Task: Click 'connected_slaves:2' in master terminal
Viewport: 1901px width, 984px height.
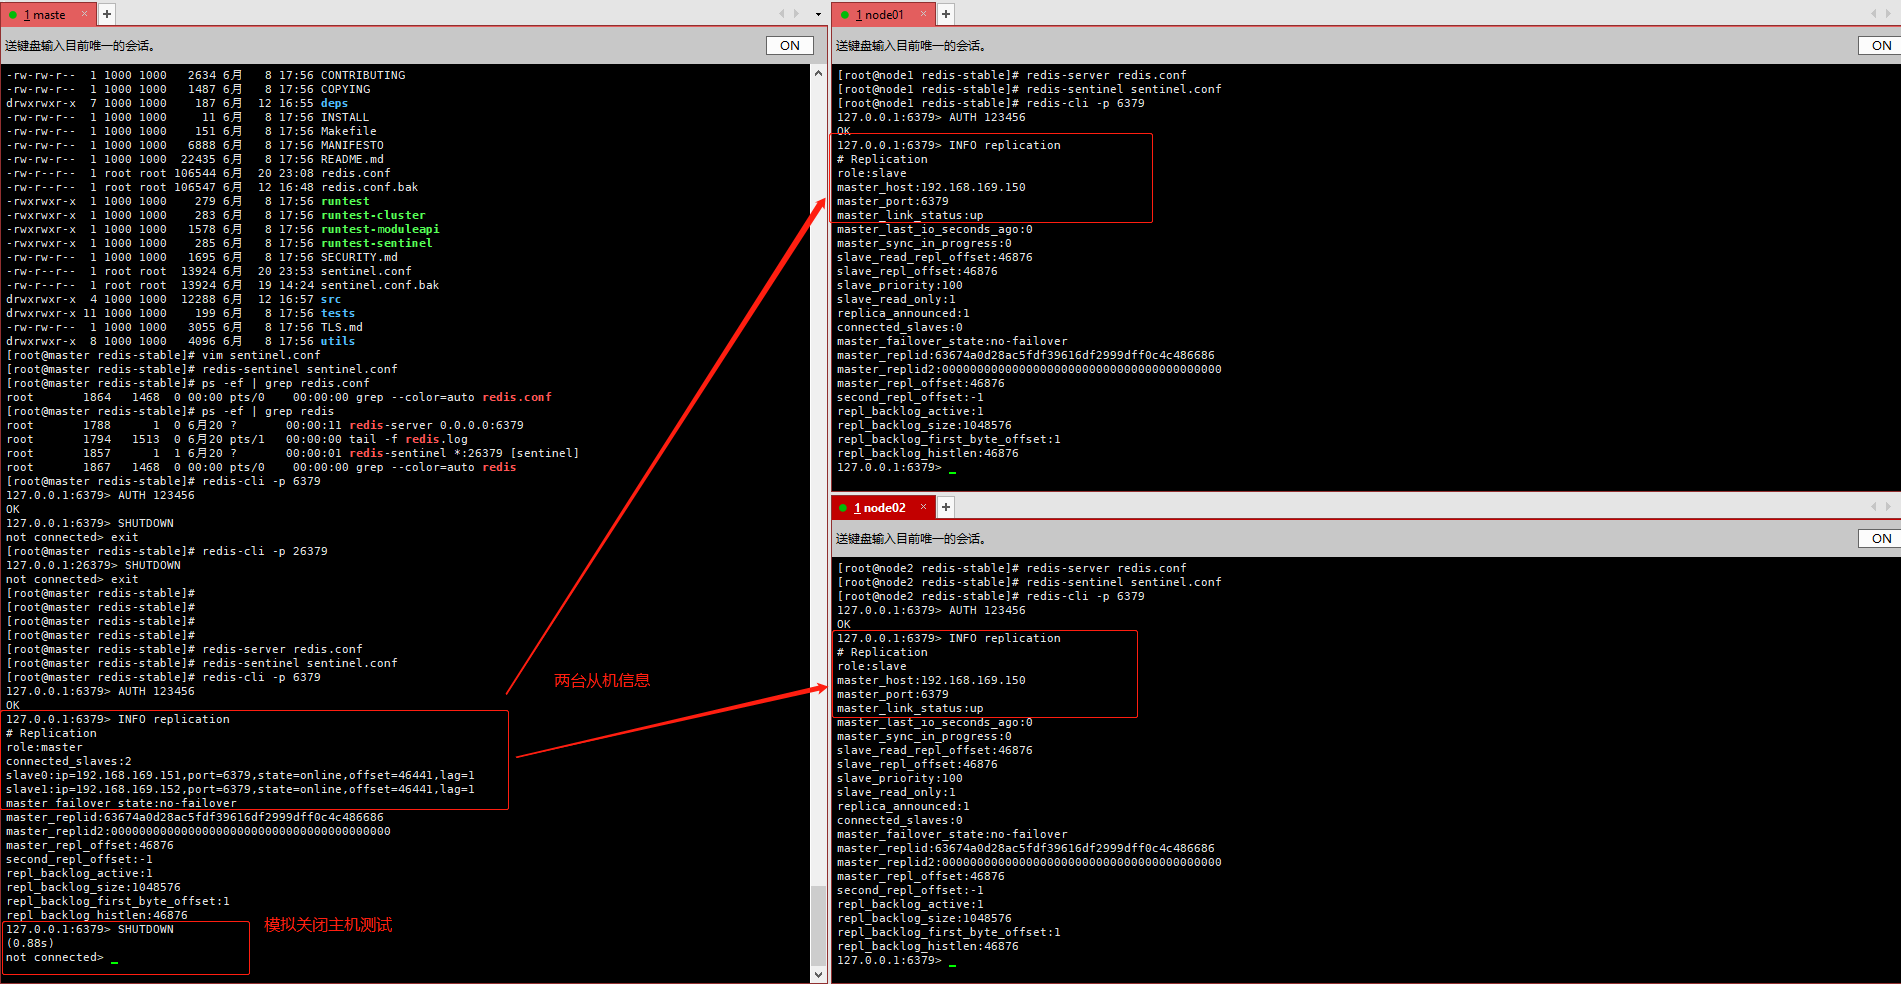Action: coord(69,762)
